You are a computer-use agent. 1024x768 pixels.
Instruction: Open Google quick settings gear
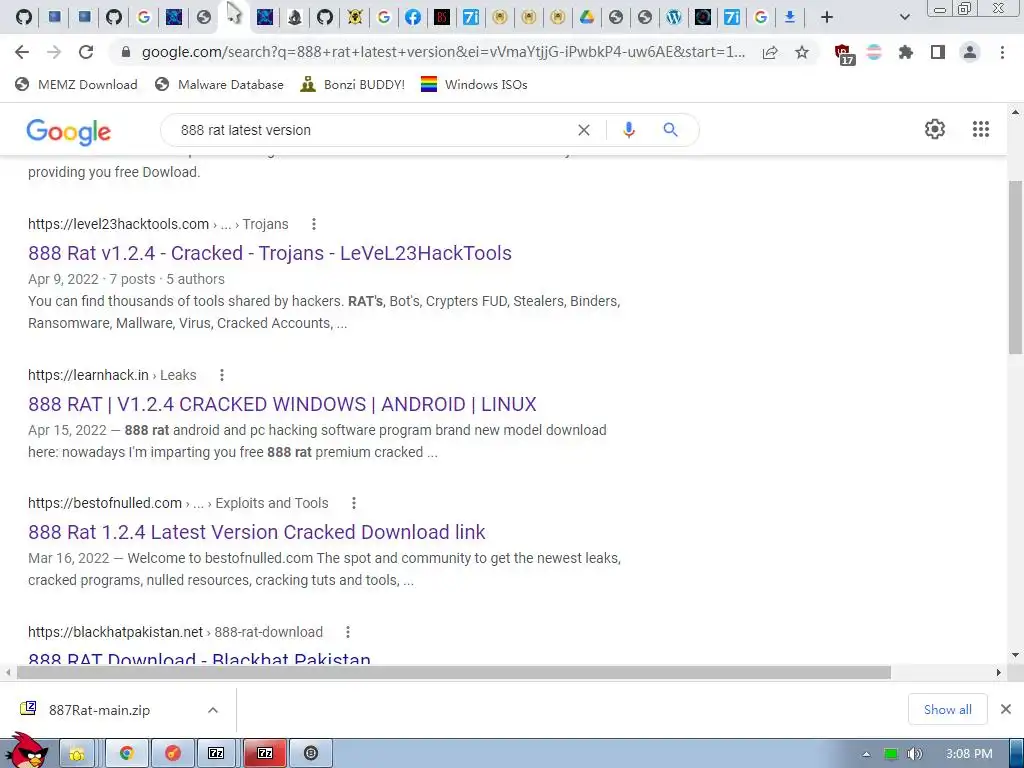(x=935, y=129)
